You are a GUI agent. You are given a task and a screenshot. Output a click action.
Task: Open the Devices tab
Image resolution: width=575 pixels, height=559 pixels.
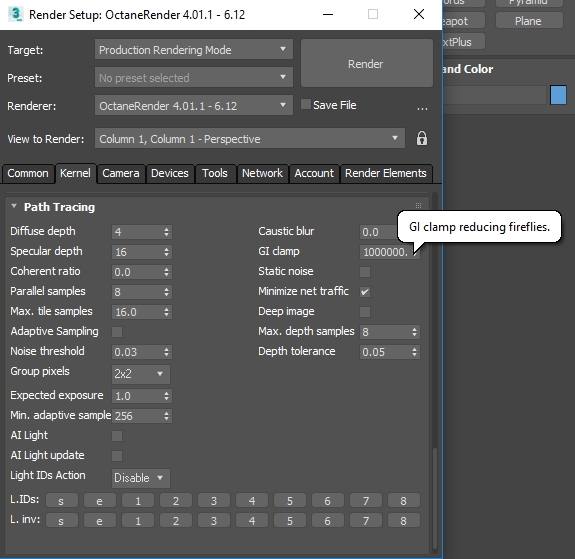point(170,173)
